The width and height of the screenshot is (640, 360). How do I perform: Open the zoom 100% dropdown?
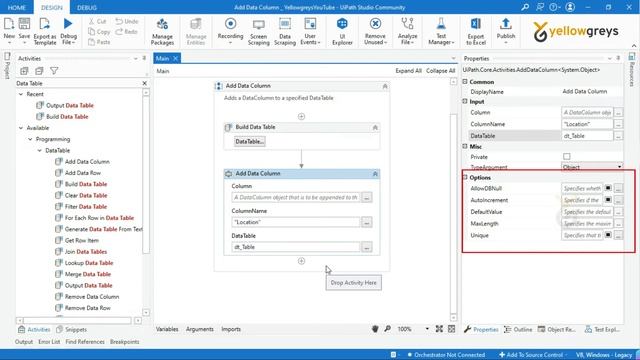tap(427, 329)
